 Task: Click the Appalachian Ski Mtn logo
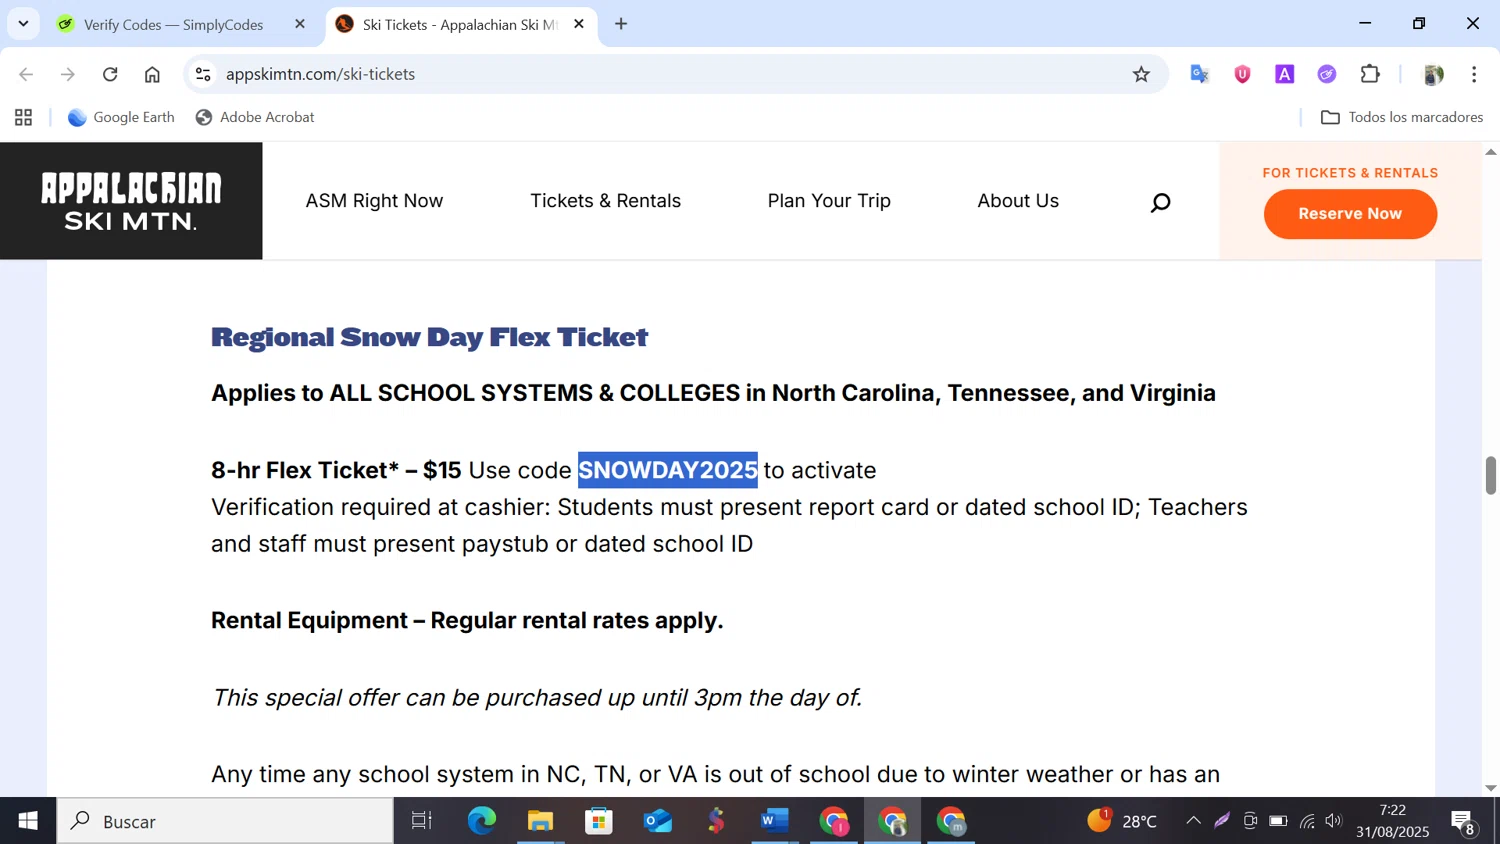pos(131,201)
